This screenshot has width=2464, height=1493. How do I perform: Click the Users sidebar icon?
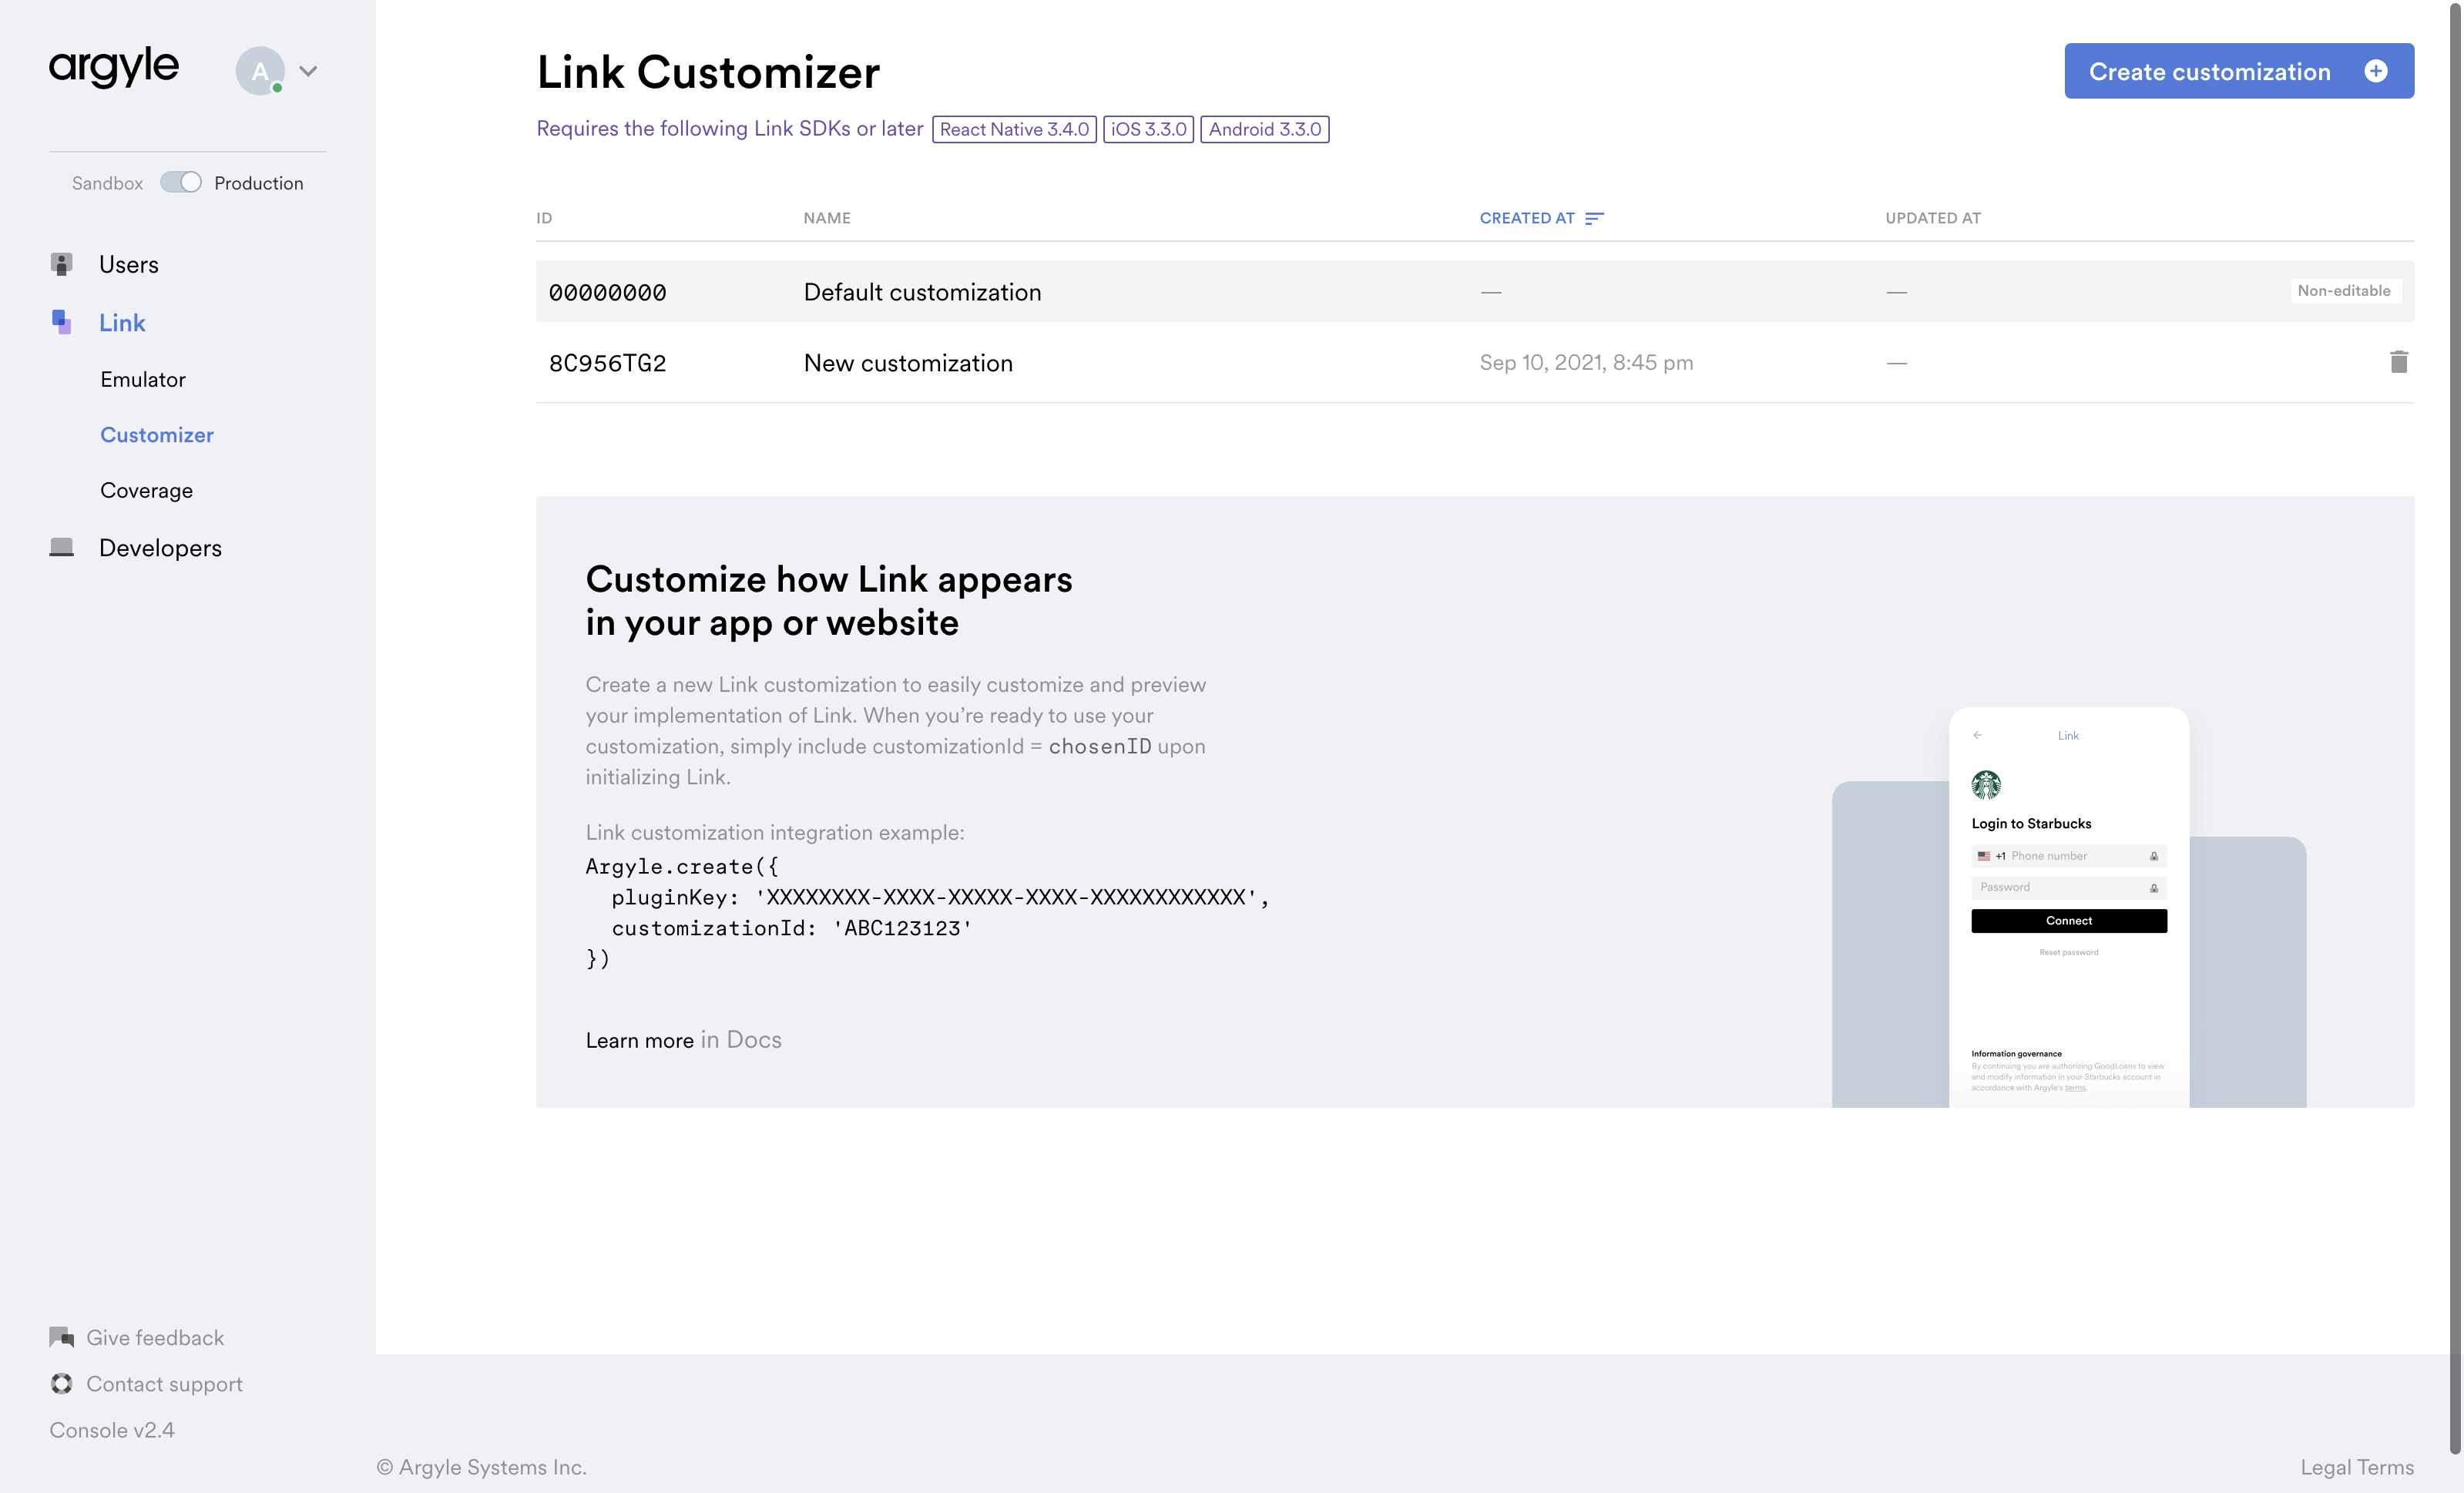pos(61,264)
